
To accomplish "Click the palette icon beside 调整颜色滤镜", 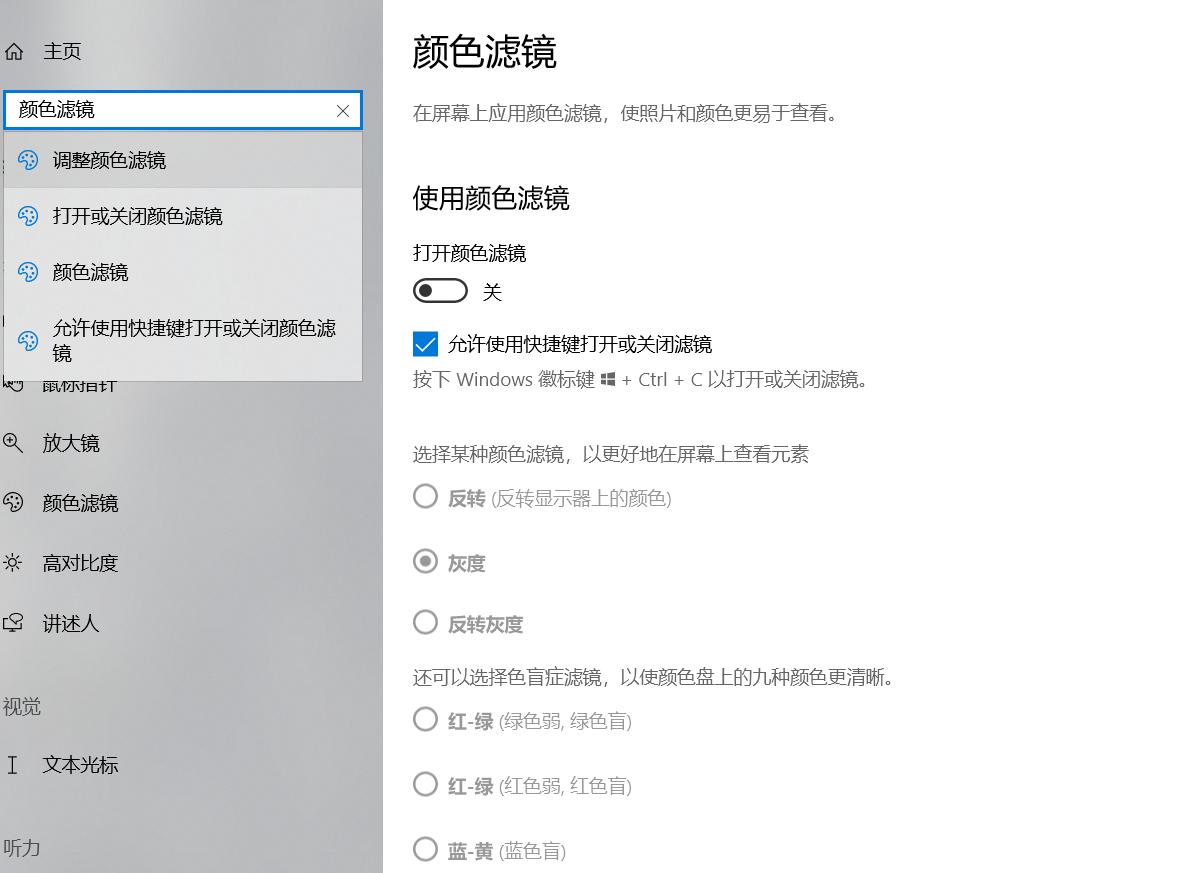I will 28,160.
